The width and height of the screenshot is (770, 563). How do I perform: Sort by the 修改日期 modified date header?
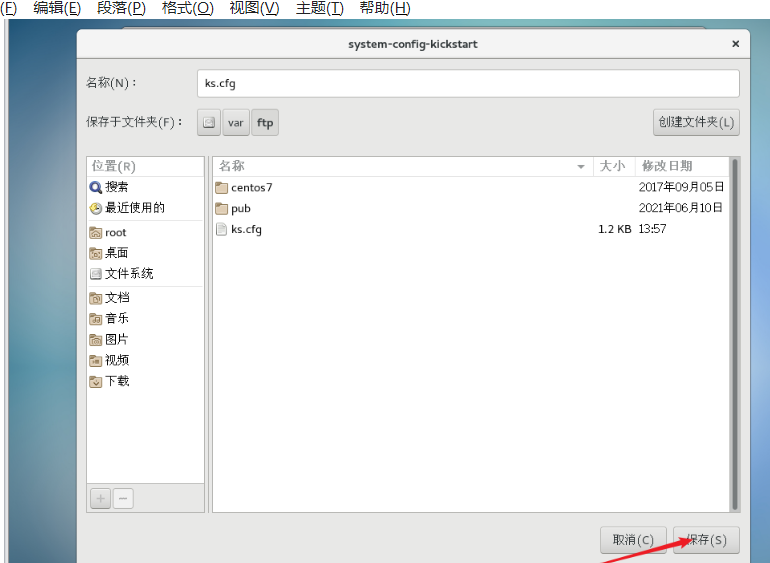682,166
